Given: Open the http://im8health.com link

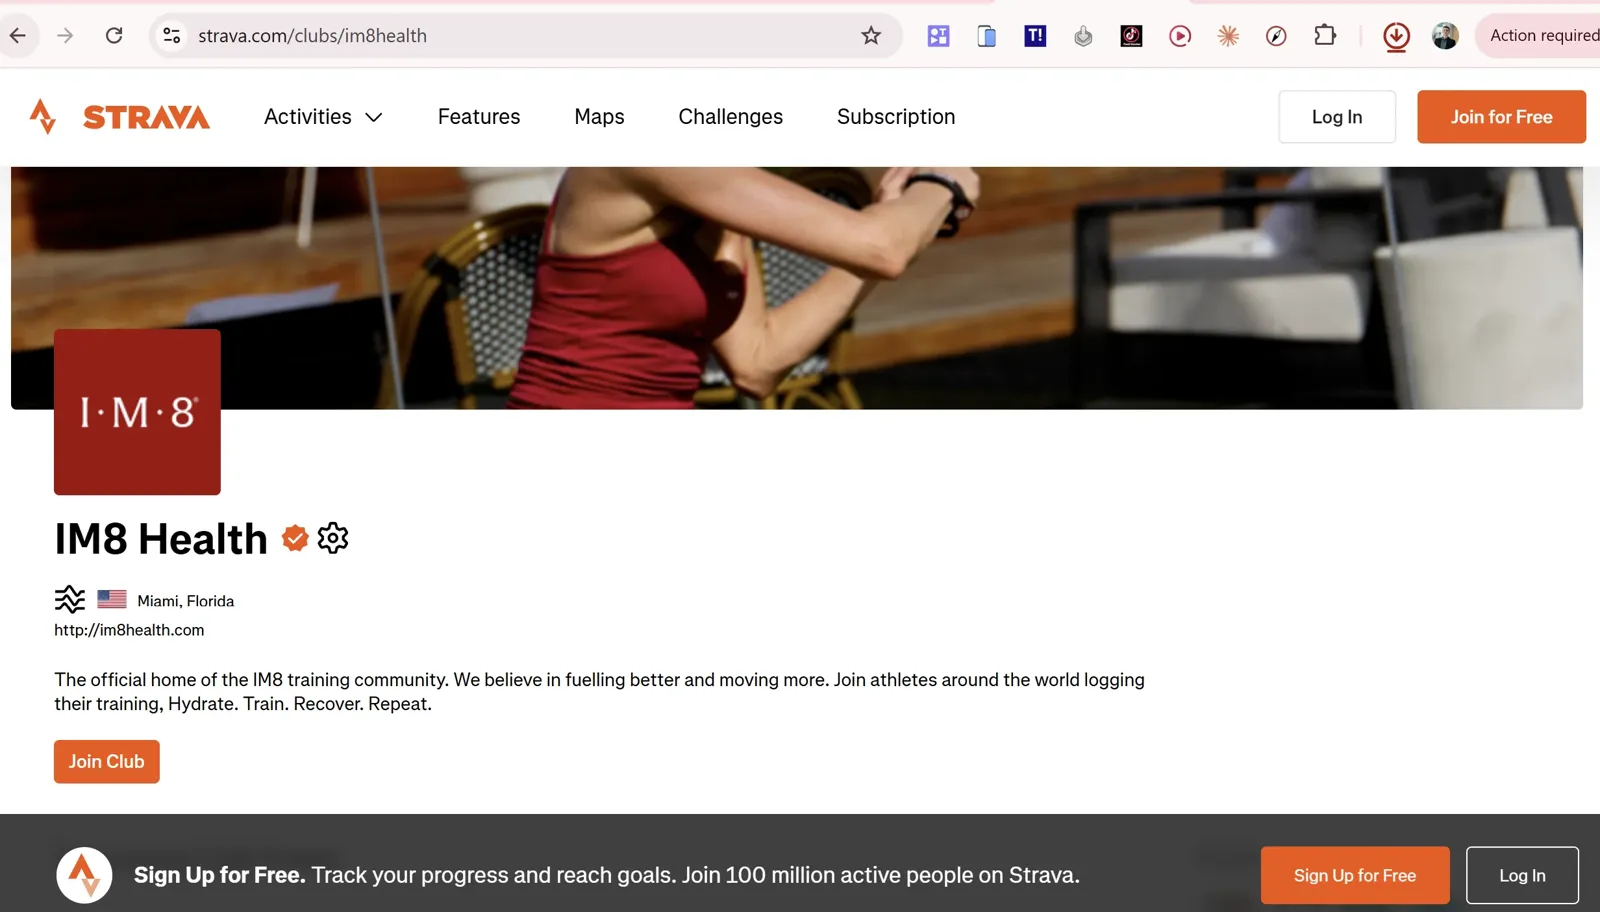Looking at the screenshot, I should point(129,630).
